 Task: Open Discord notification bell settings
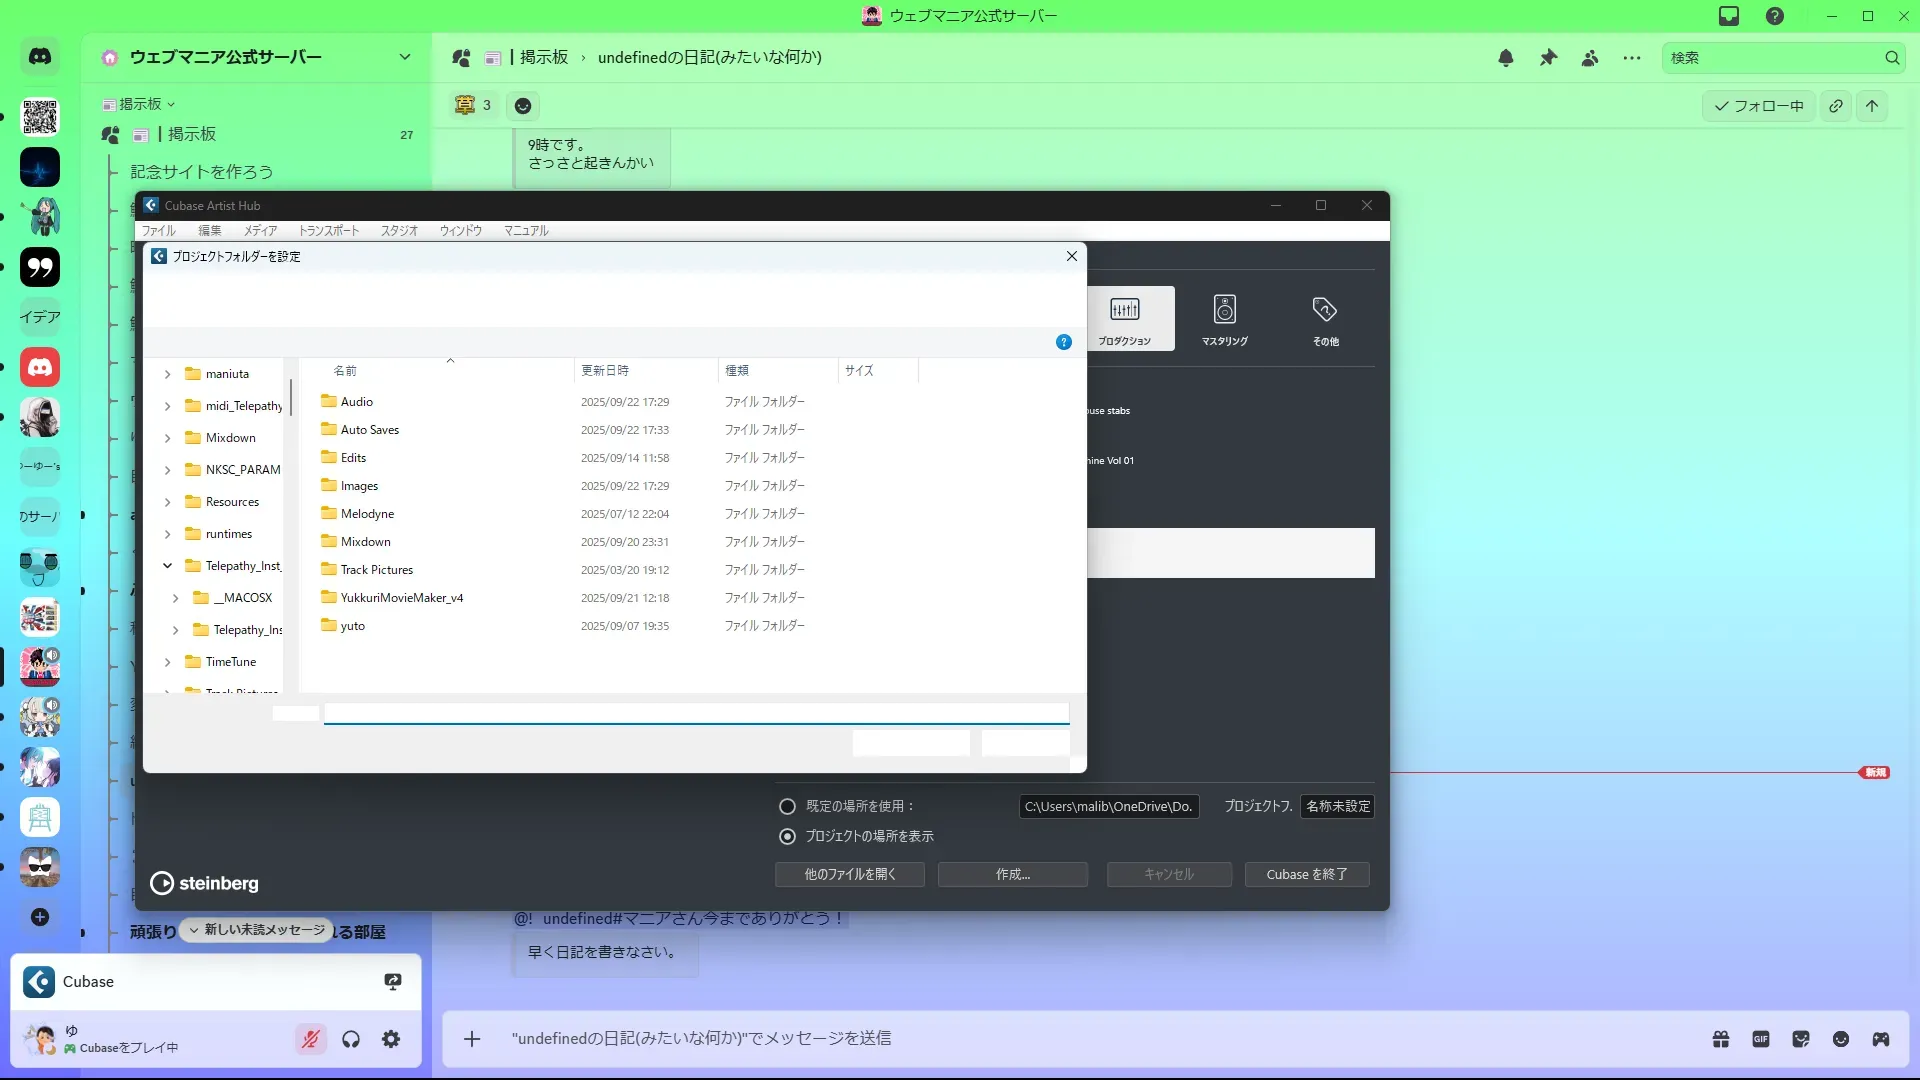[x=1505, y=58]
